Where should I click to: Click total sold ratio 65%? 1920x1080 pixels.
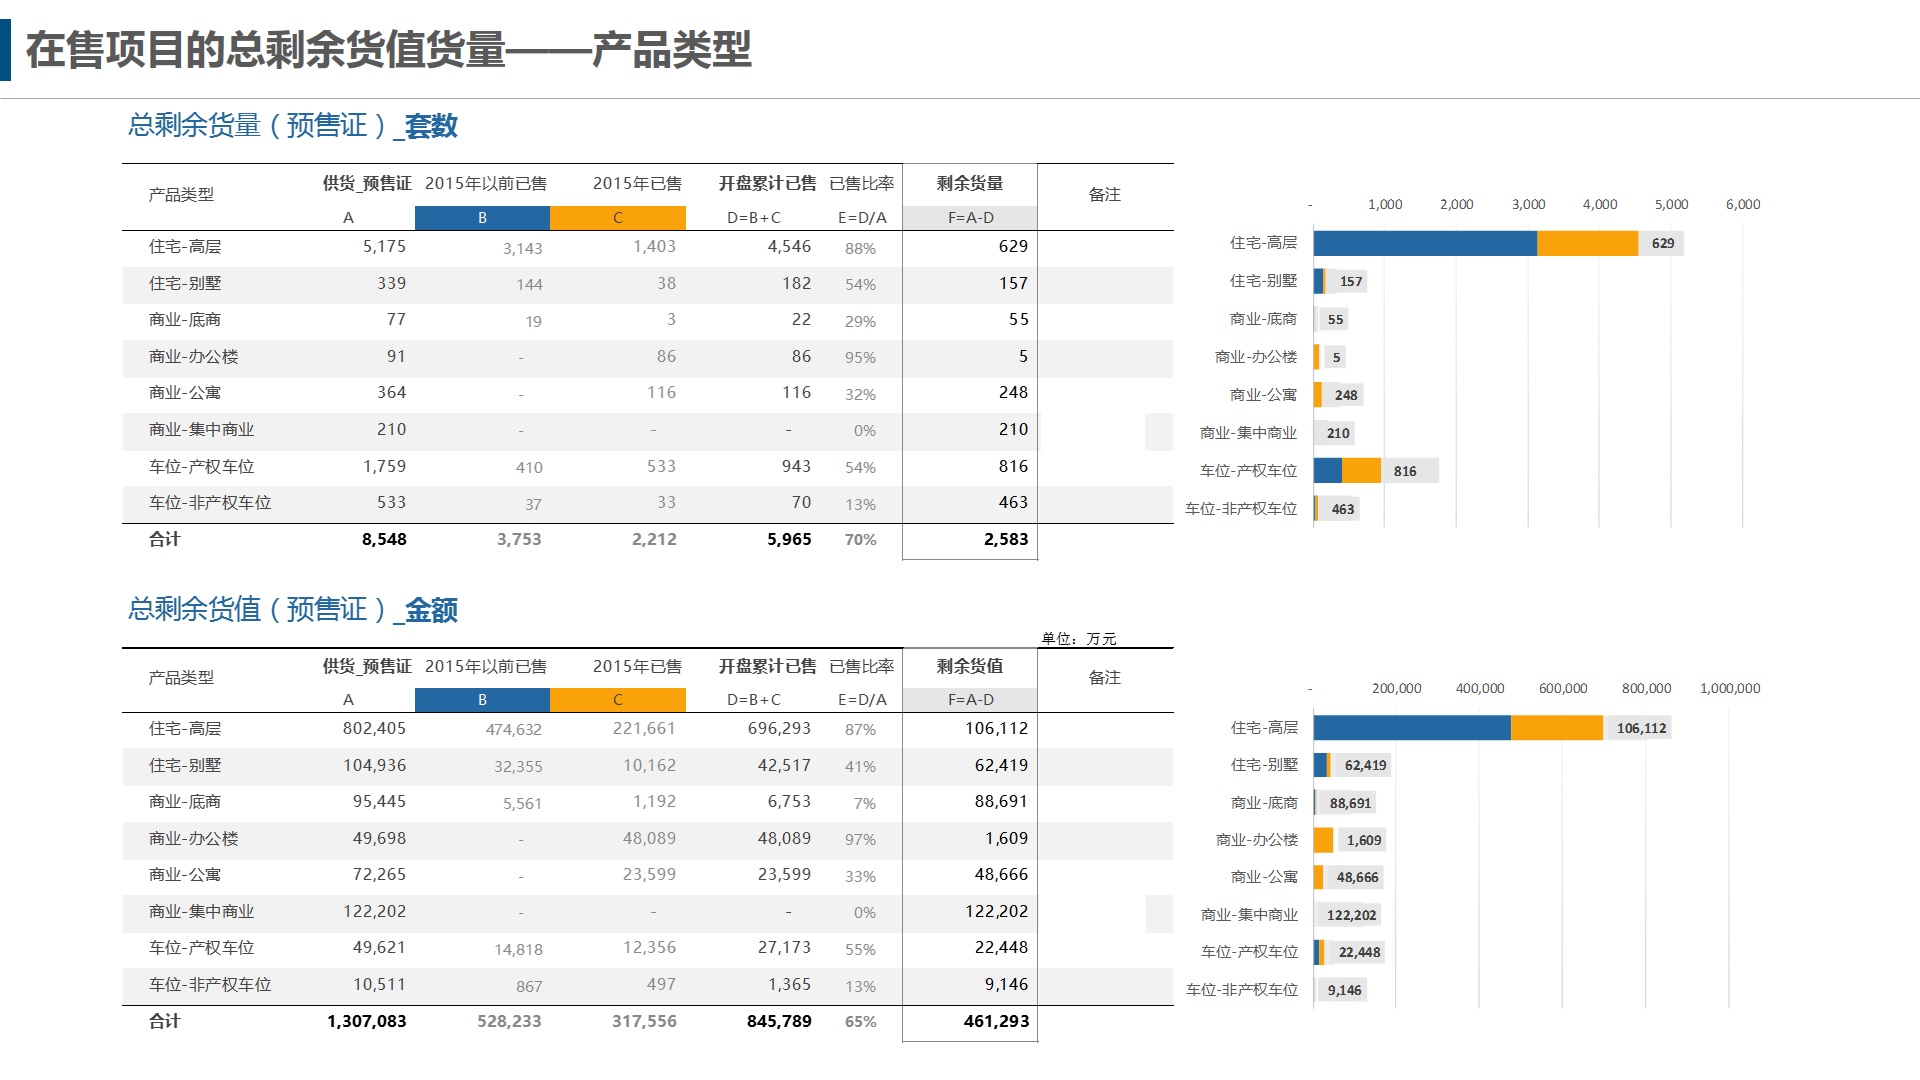pos(860,1022)
